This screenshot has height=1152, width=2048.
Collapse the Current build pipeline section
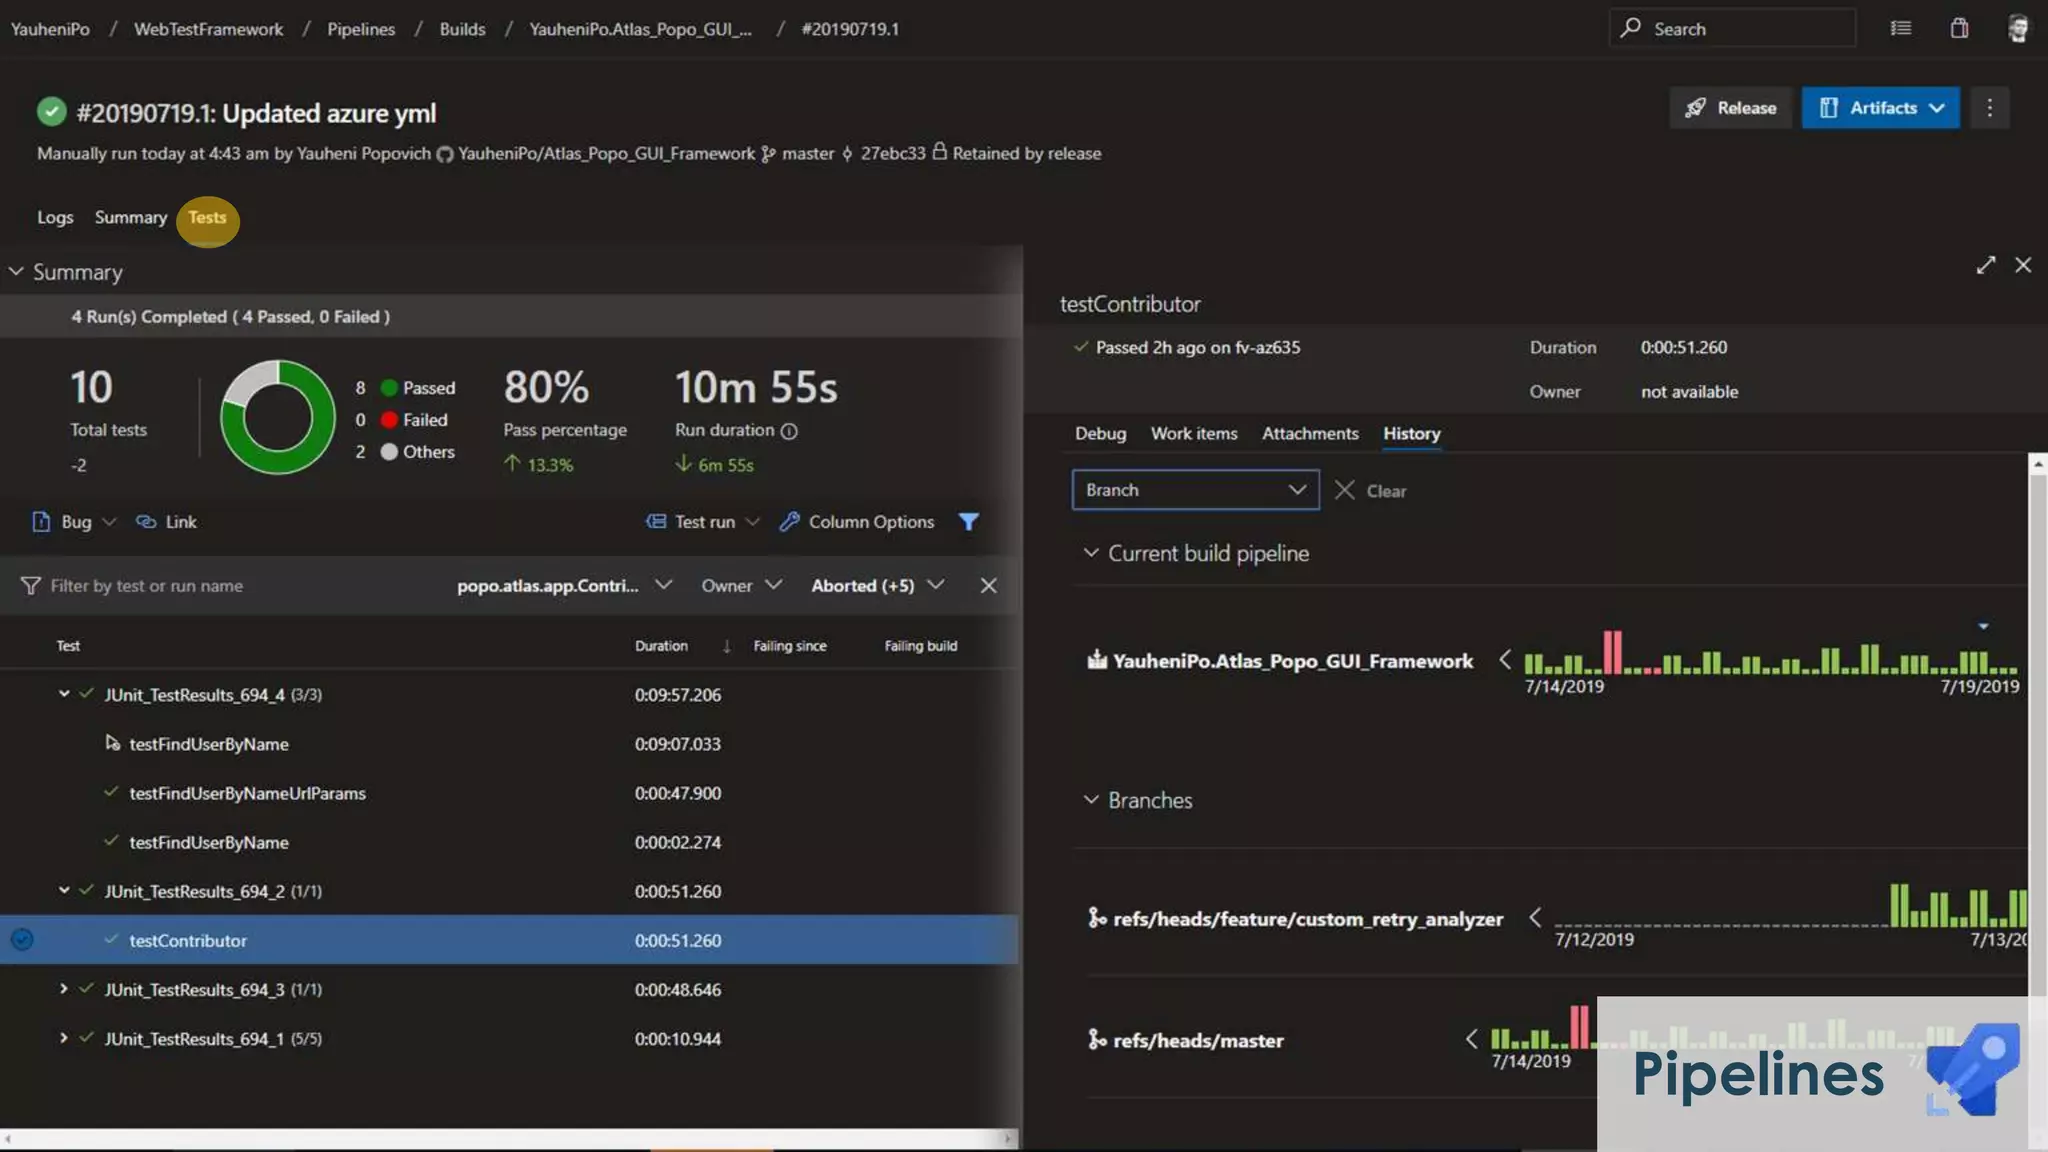tap(1091, 553)
